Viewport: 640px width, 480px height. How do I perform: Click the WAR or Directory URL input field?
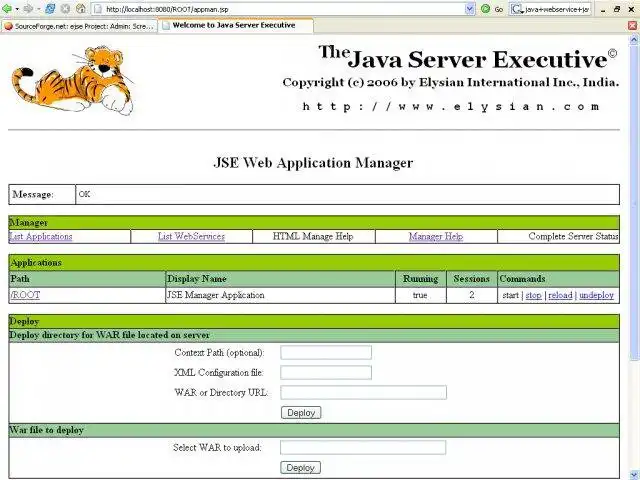click(364, 392)
